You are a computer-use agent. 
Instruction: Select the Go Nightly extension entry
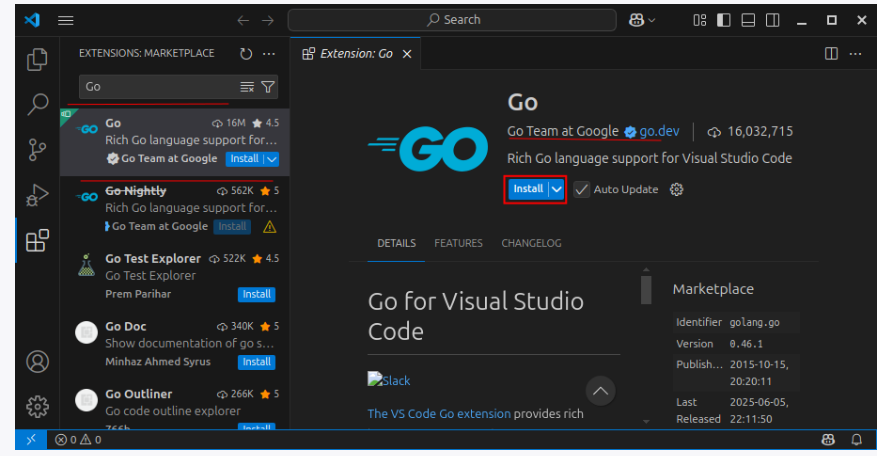[175, 209]
